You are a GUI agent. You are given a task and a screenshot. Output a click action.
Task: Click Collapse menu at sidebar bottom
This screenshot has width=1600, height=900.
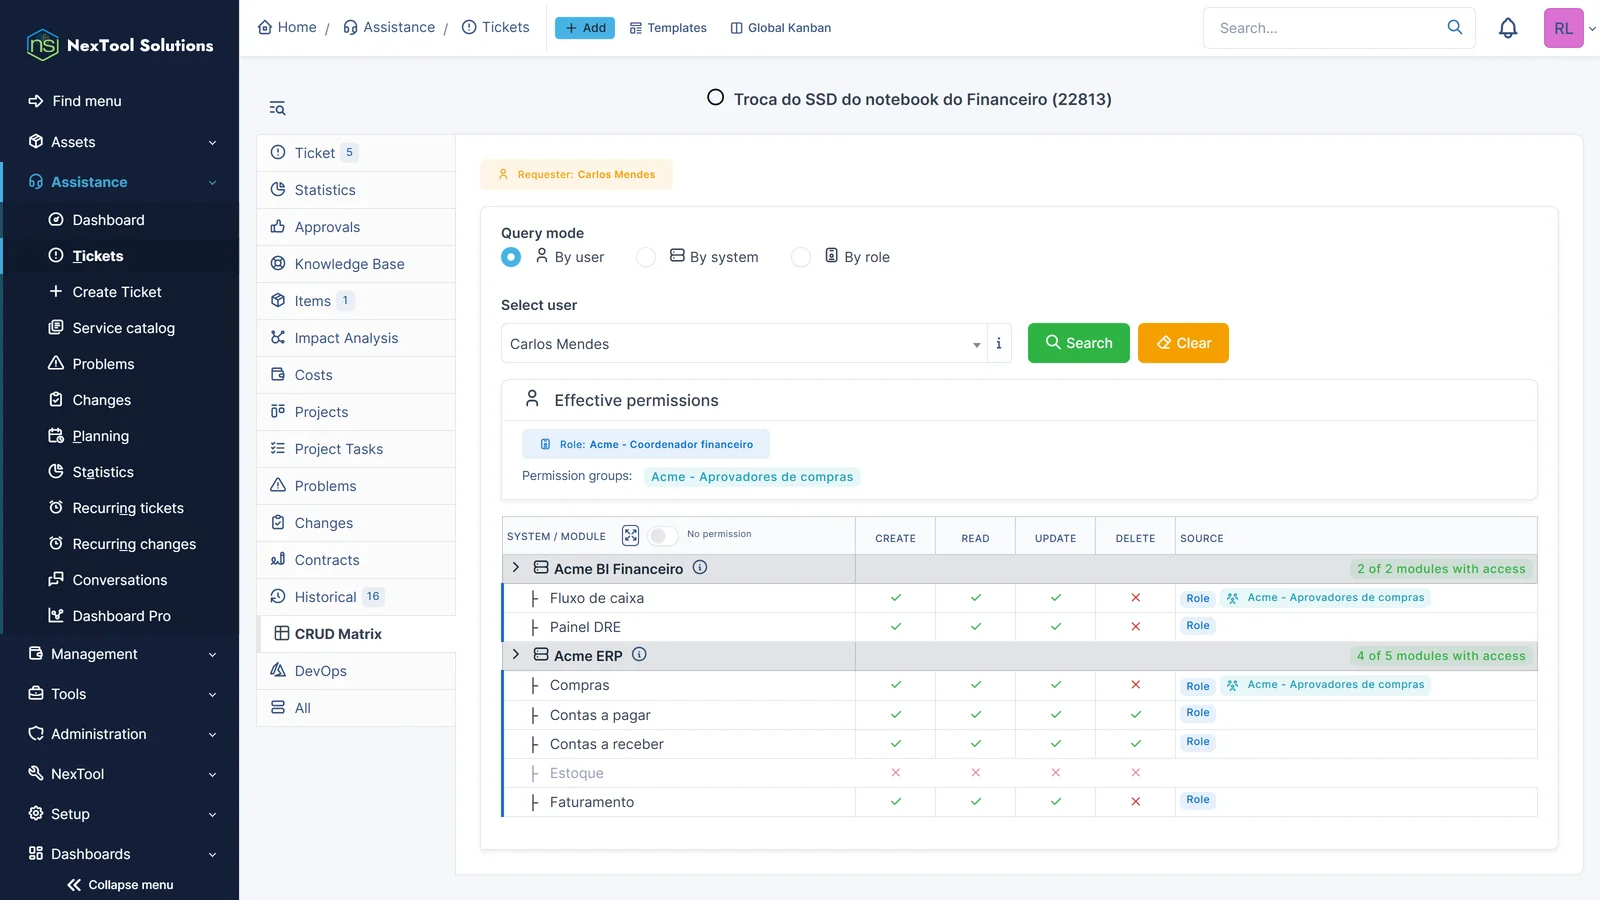coord(120,885)
